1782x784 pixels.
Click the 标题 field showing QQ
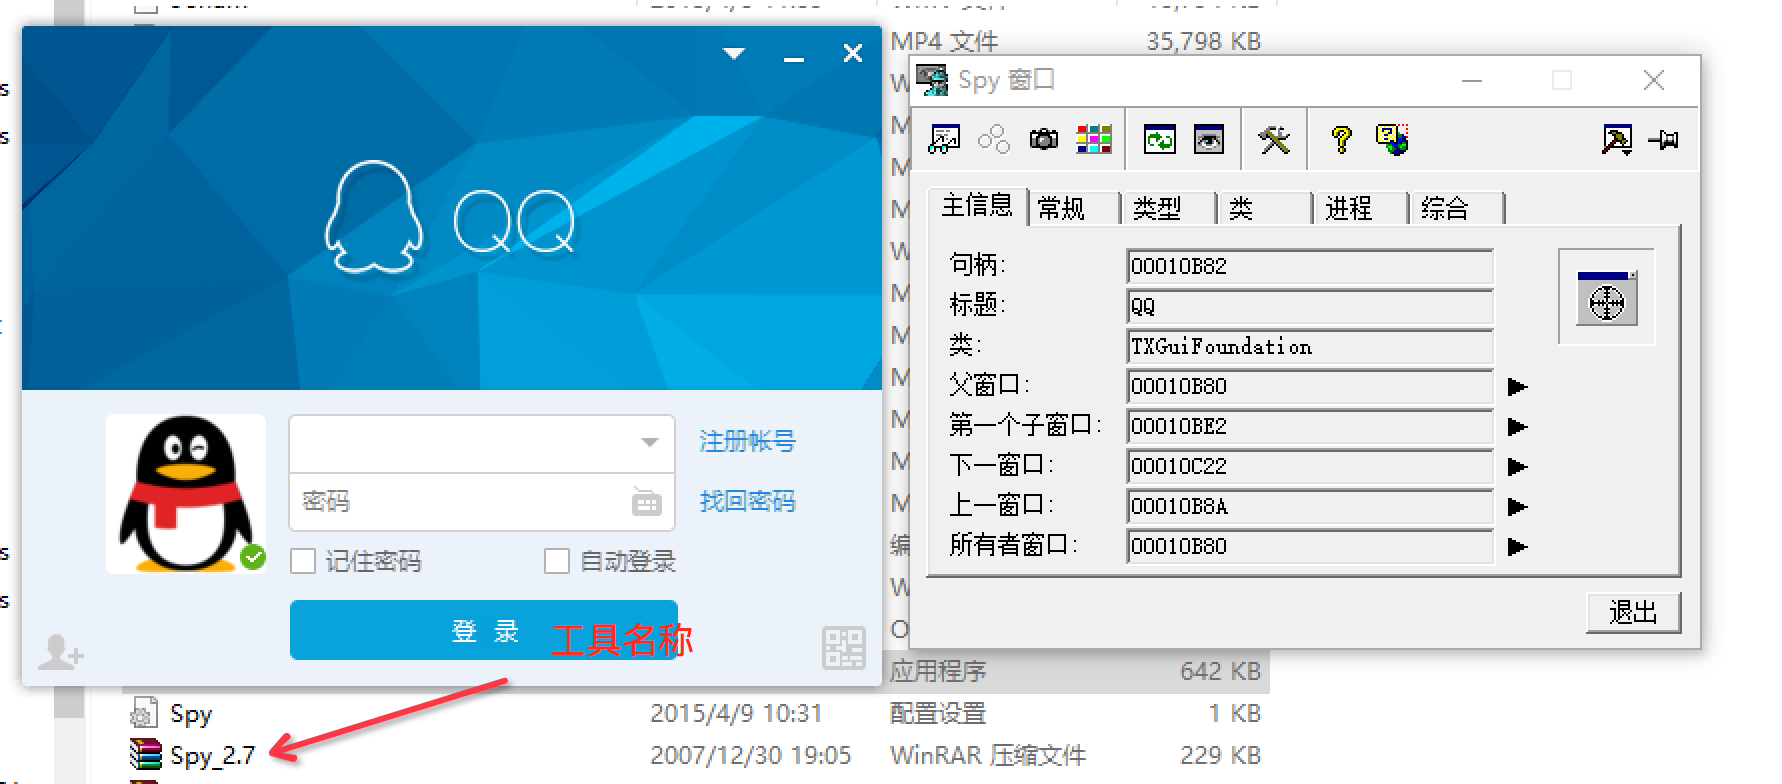1309,306
